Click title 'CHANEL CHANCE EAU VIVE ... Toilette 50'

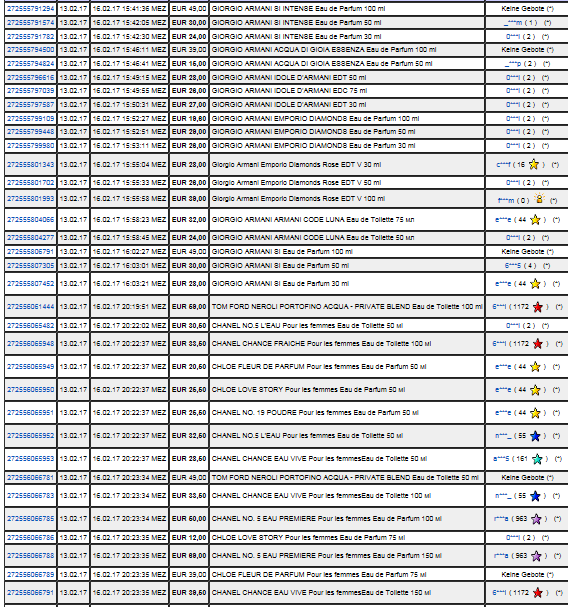coord(319,459)
